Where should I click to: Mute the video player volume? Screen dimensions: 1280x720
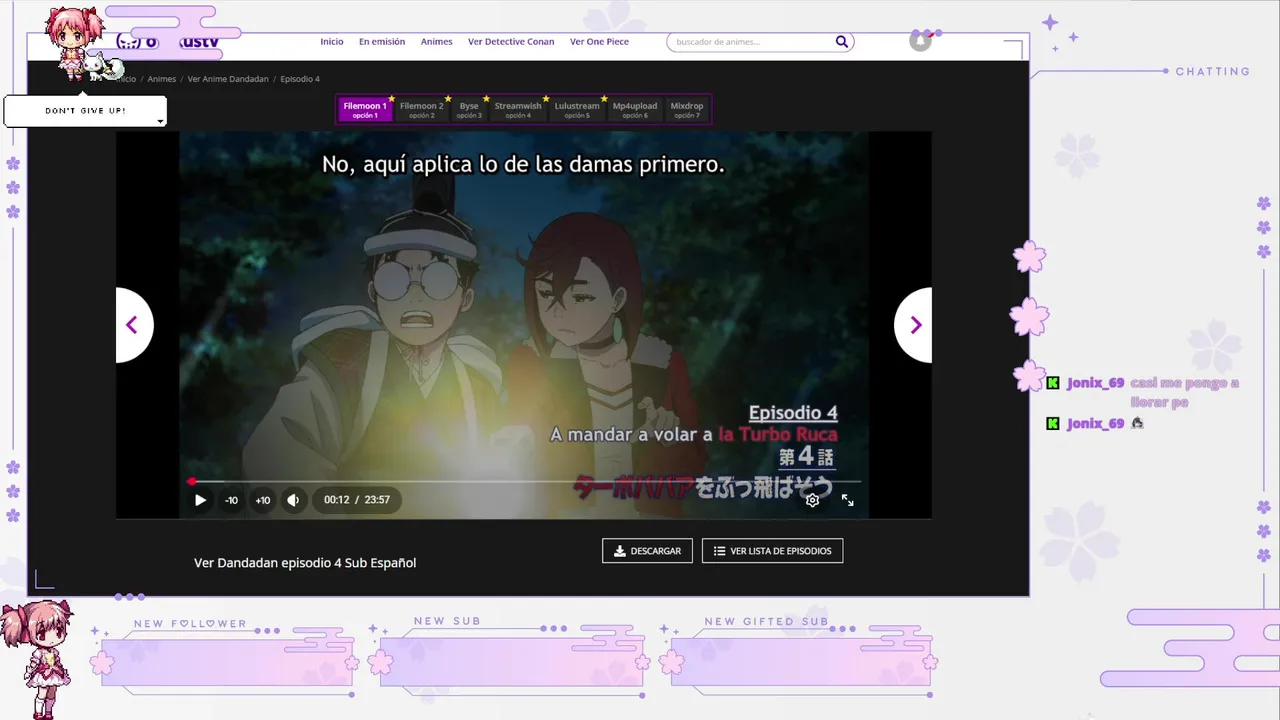(x=293, y=500)
